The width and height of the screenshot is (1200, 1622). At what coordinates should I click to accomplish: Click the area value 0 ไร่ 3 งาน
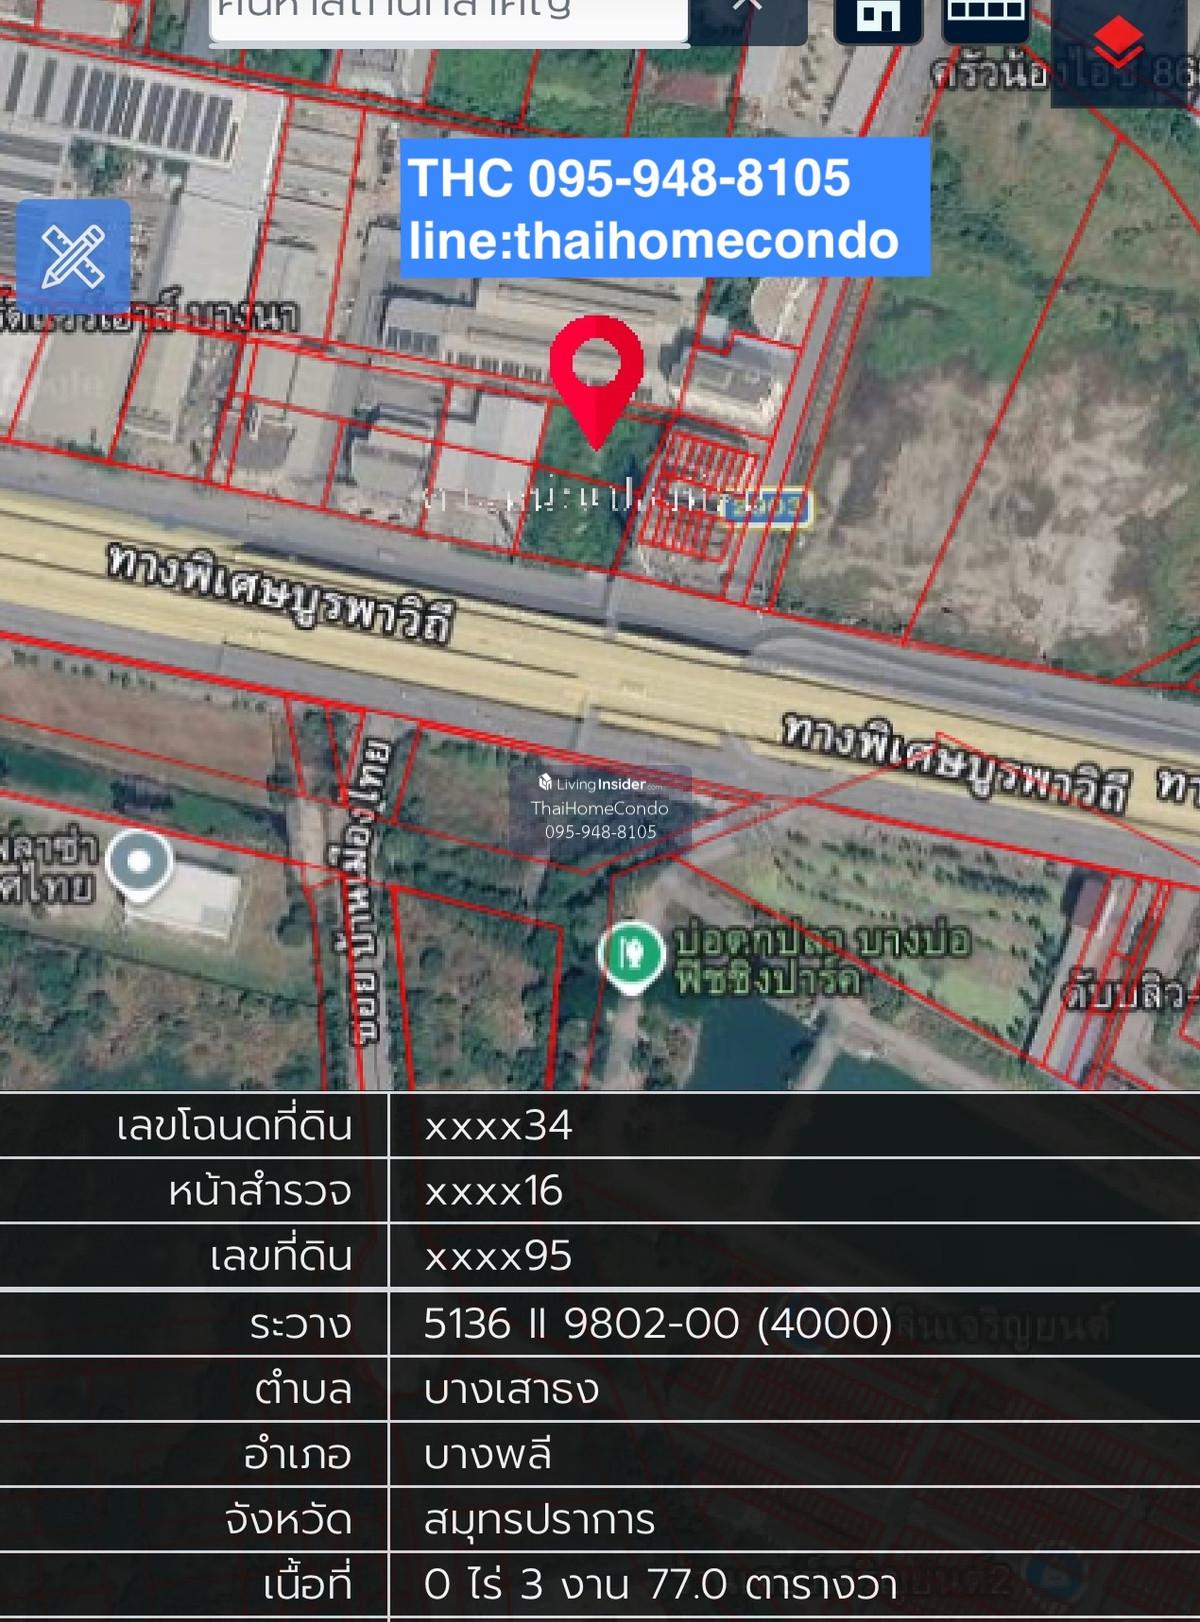(x=660, y=1585)
